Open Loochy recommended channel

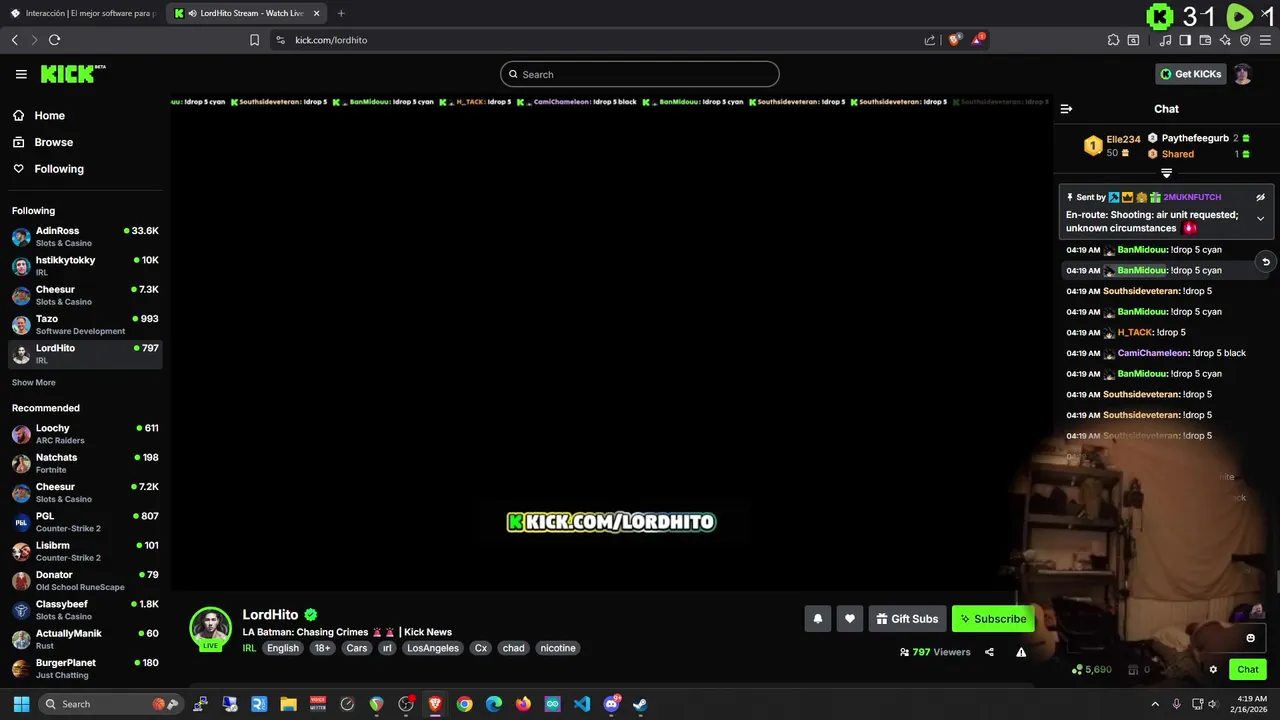coord(85,434)
